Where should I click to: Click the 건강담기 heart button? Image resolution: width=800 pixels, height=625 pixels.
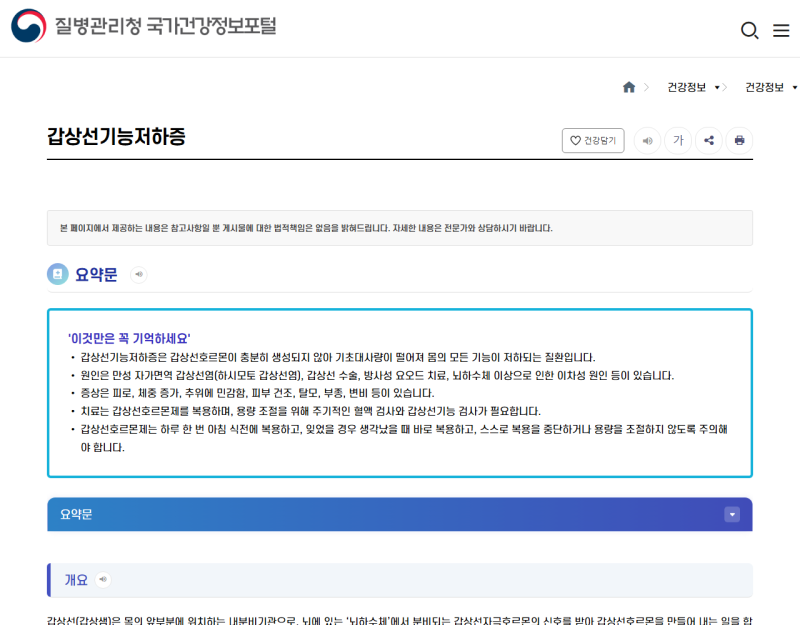[x=593, y=140]
